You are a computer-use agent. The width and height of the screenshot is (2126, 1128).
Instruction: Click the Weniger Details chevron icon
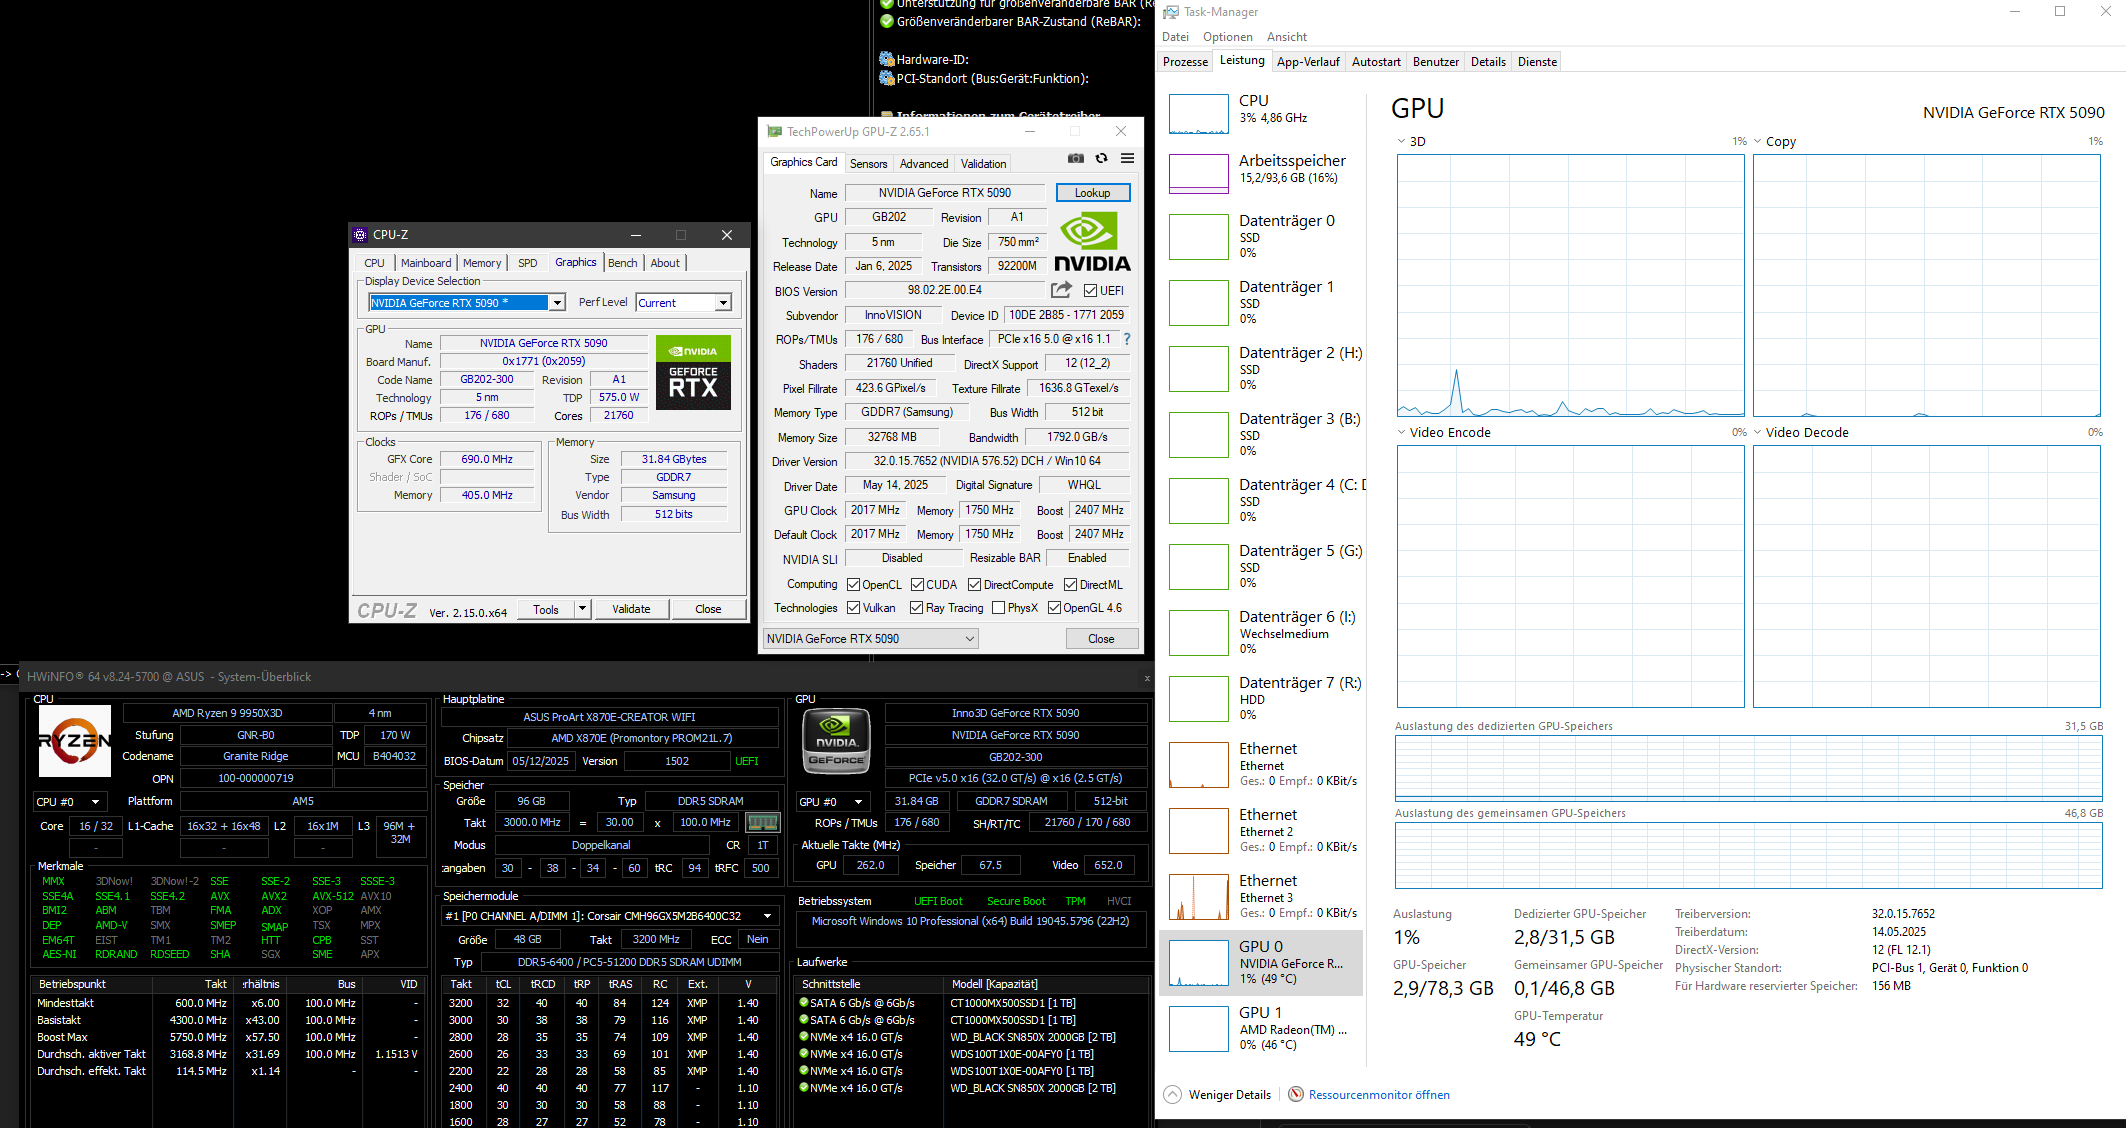click(x=1173, y=1094)
